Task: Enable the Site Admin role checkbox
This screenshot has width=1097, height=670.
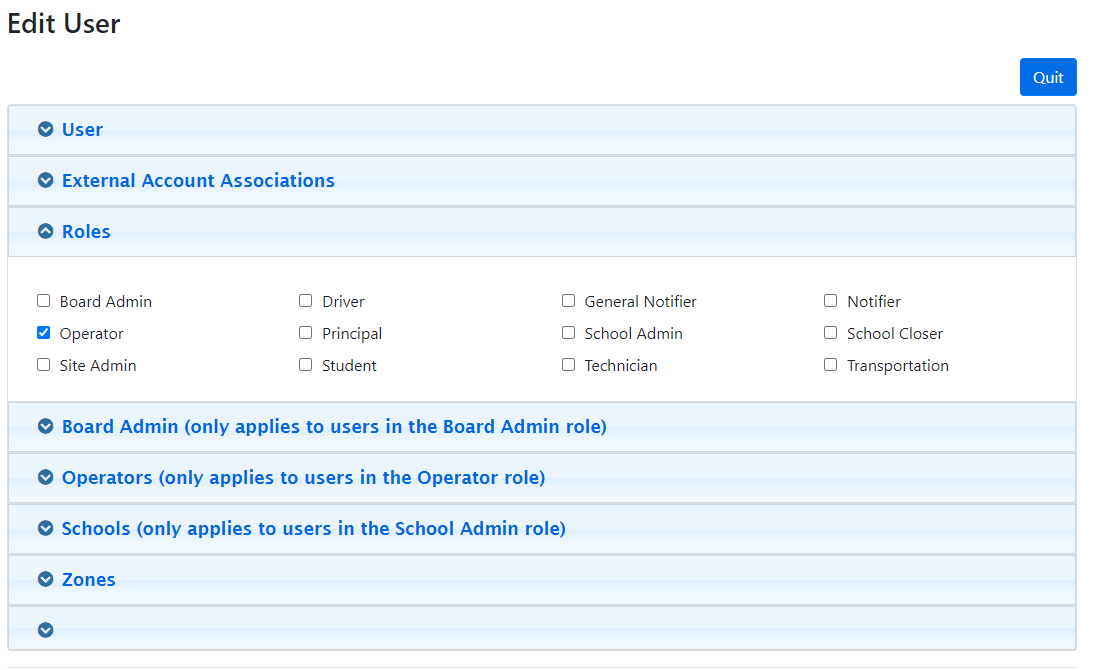Action: click(43, 365)
